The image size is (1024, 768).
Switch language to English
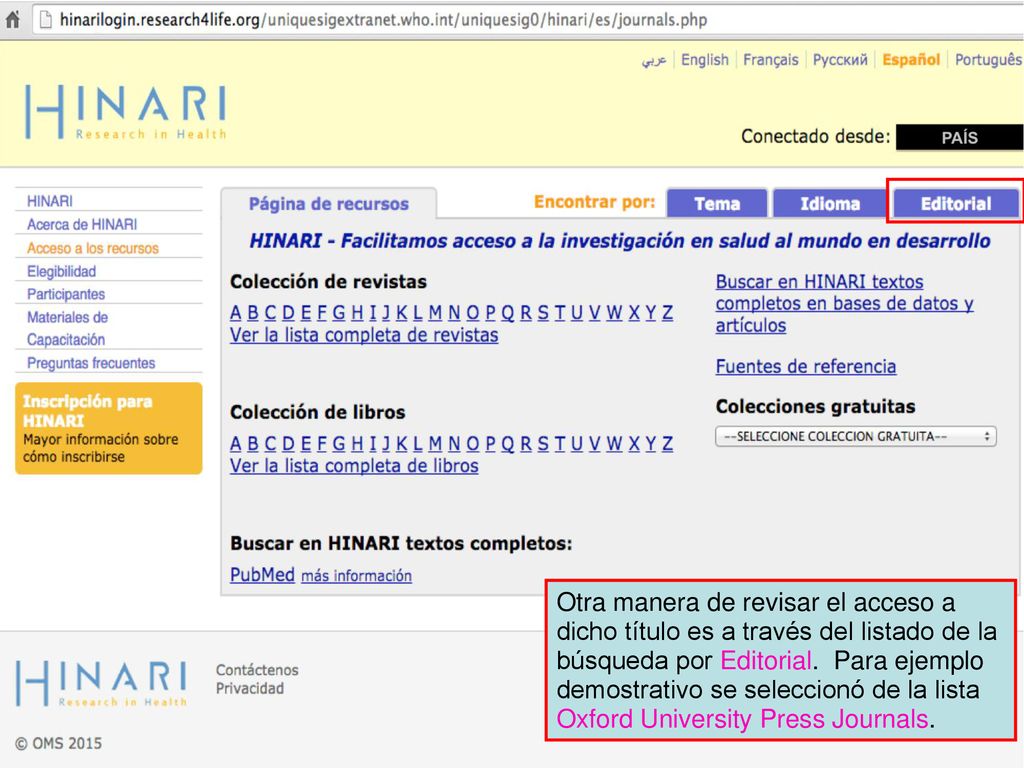point(705,59)
